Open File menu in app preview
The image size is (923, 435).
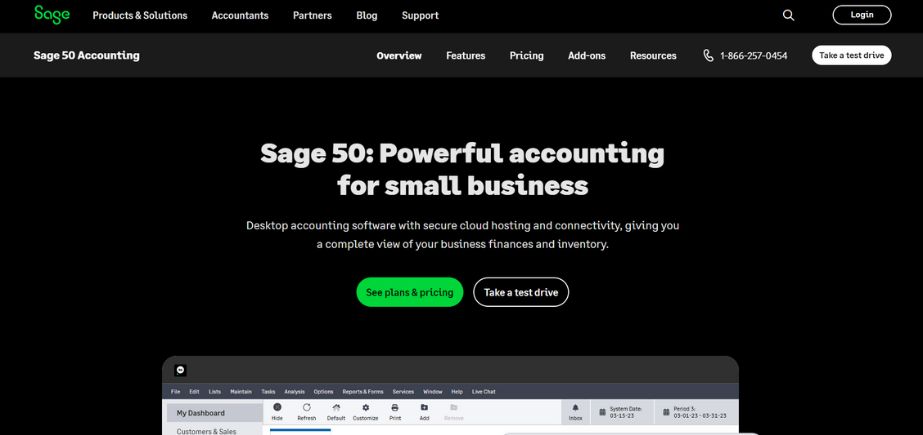click(175, 391)
